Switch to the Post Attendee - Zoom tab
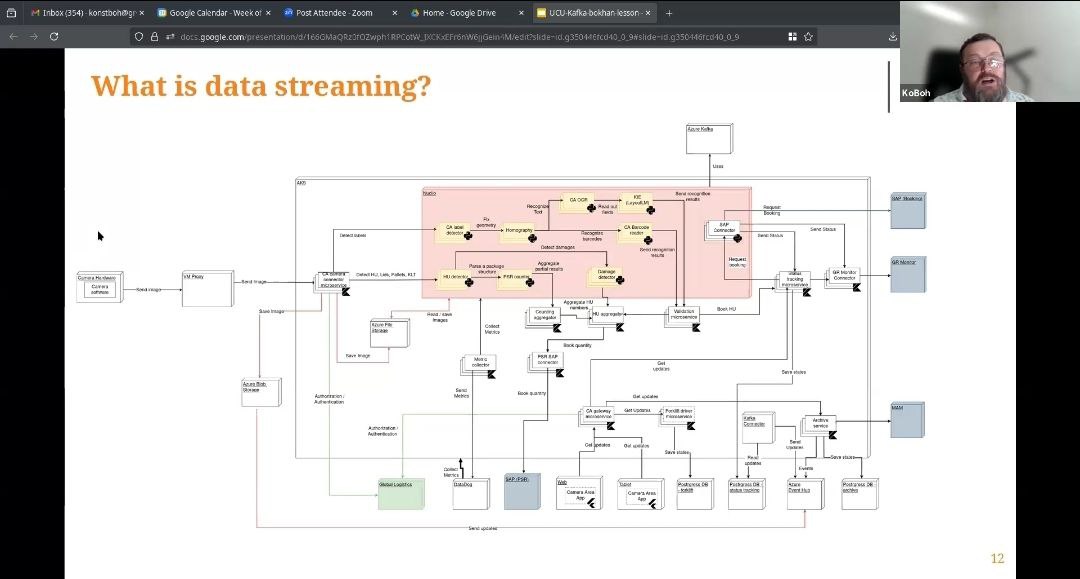1080x579 pixels. pos(340,12)
